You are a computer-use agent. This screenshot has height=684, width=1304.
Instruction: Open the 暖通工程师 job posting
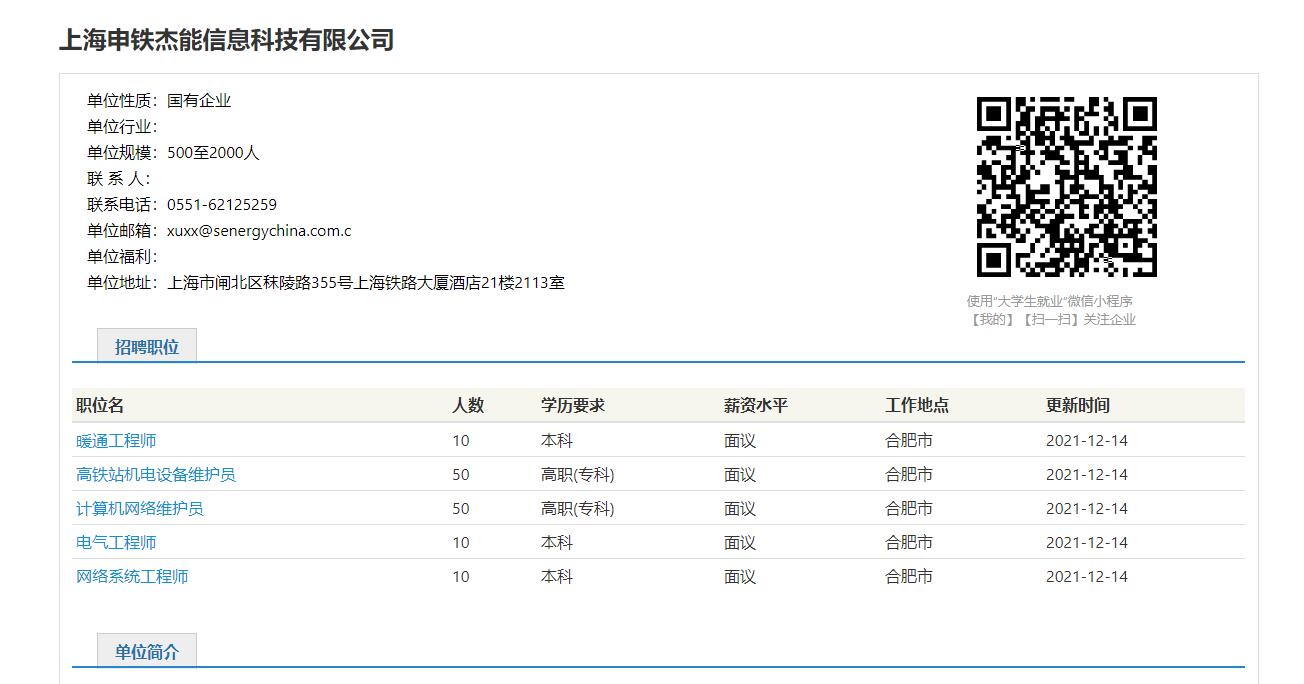point(116,441)
